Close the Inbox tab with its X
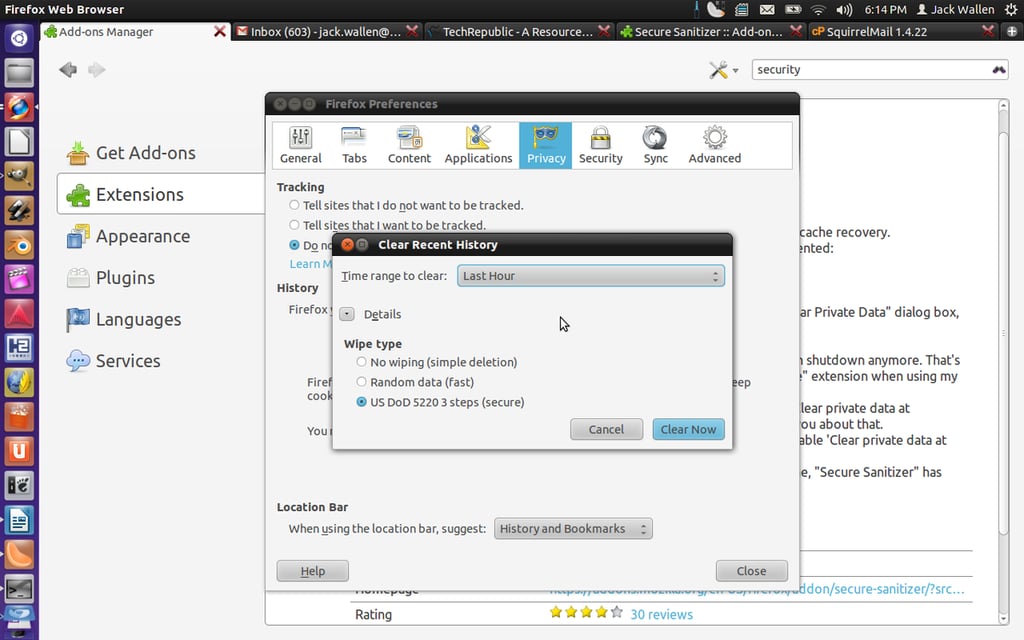Screen dimensions: 1024x640 pyautogui.click(x=412, y=31)
